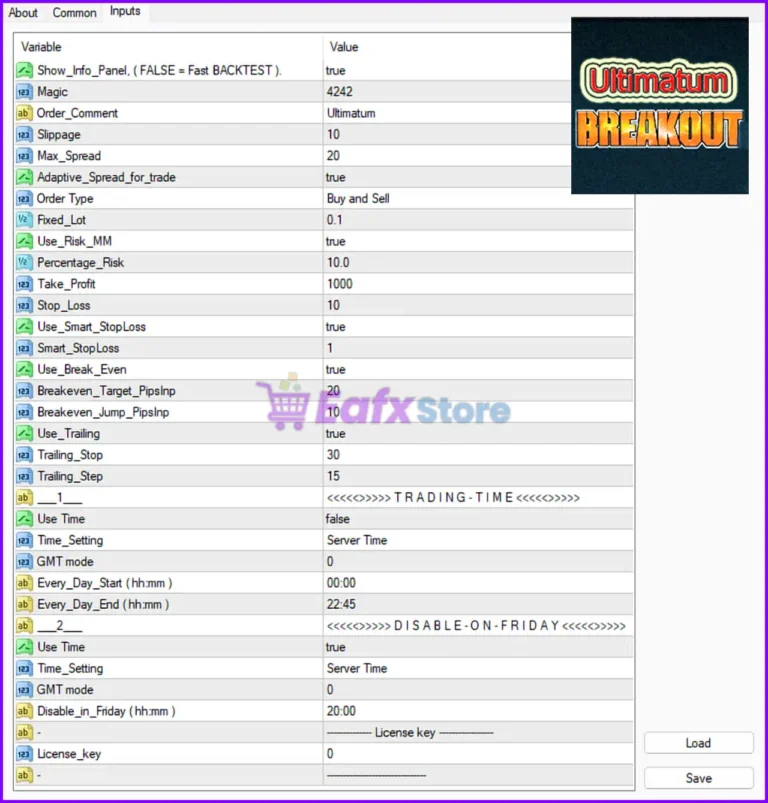This screenshot has width=768, height=803.
Task: Open Time_Setting Server Time dropdown under Disable on Friday
Action: tap(357, 668)
